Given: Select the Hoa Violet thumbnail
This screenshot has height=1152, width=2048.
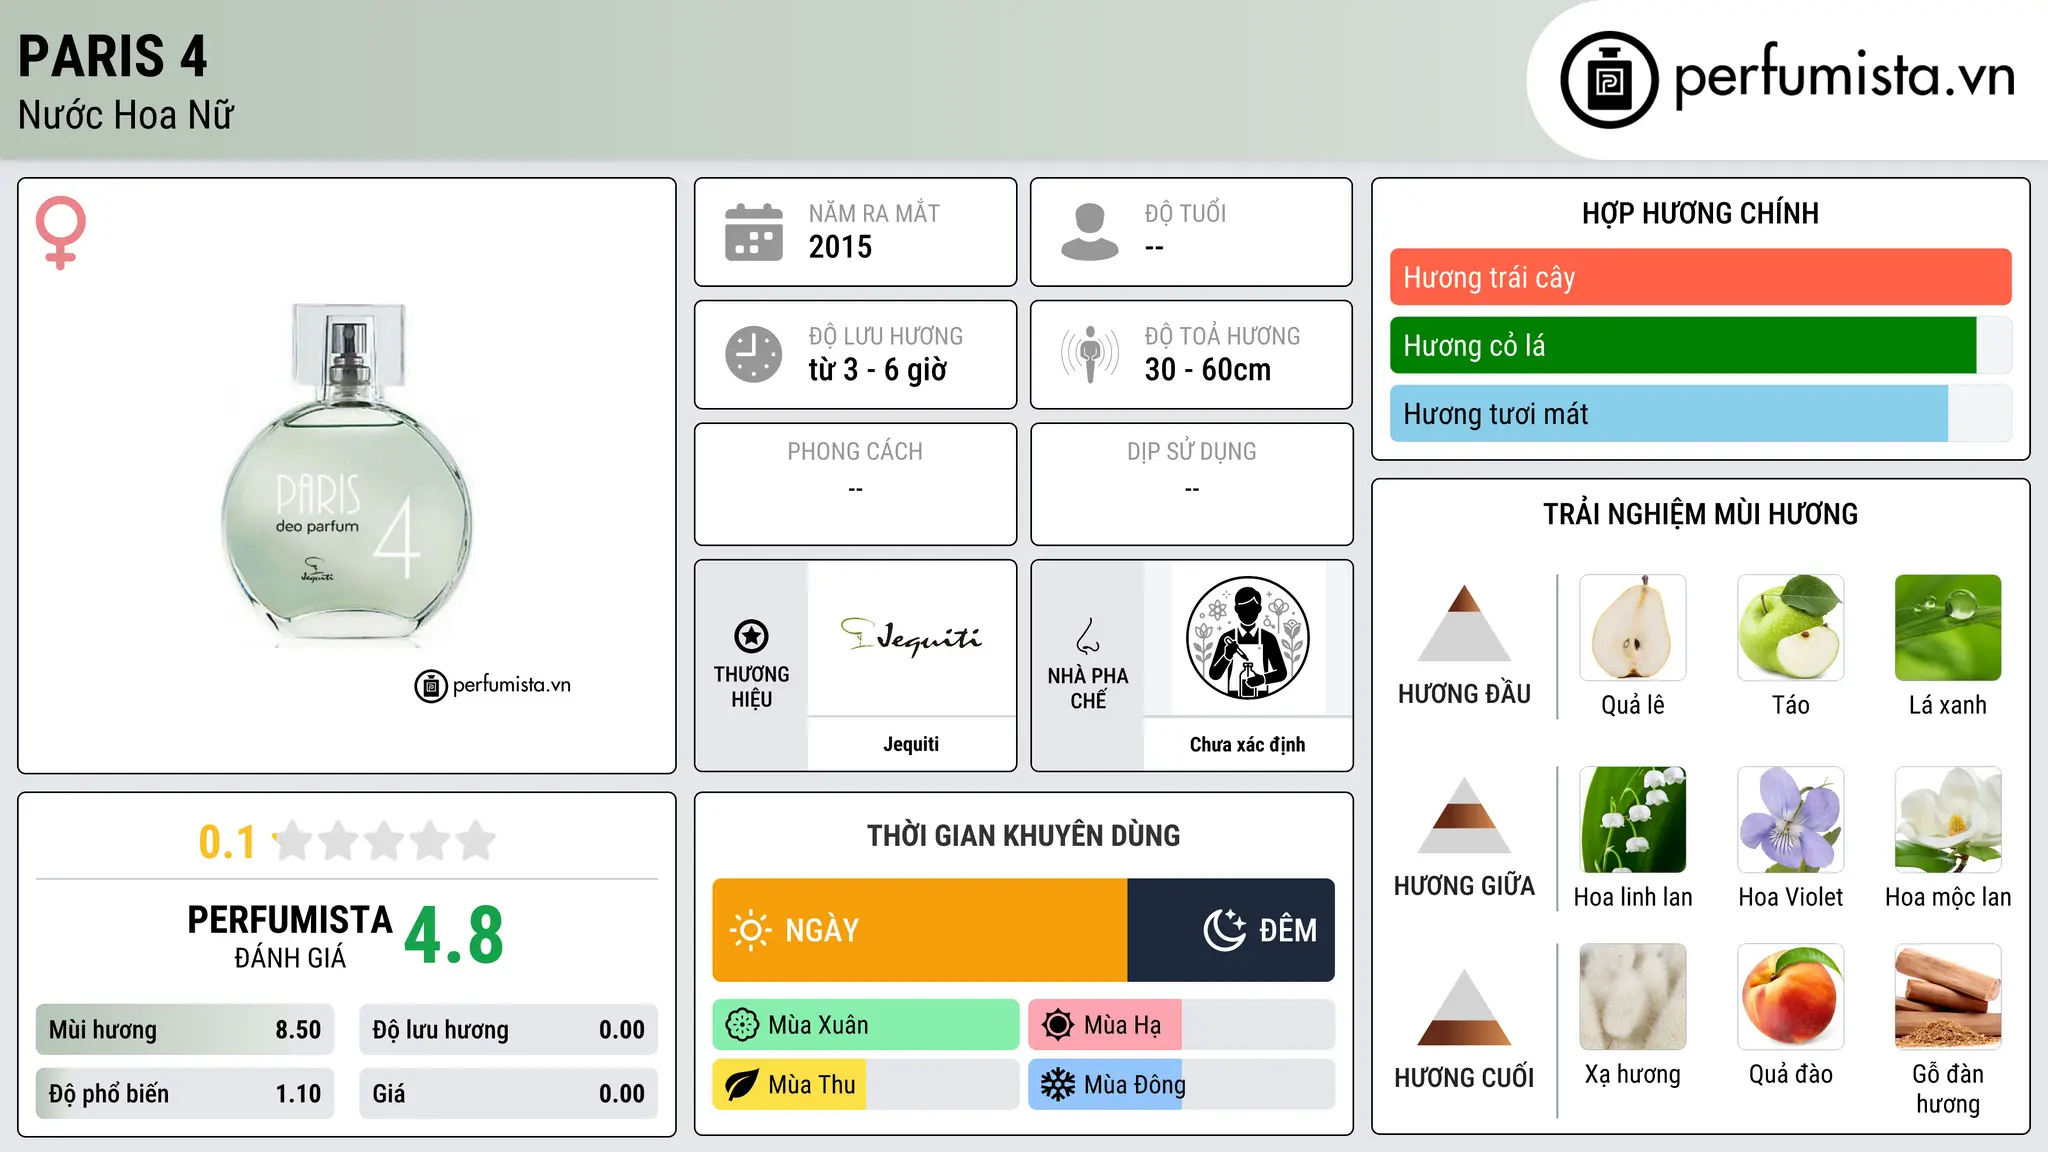Looking at the screenshot, I should [1790, 820].
